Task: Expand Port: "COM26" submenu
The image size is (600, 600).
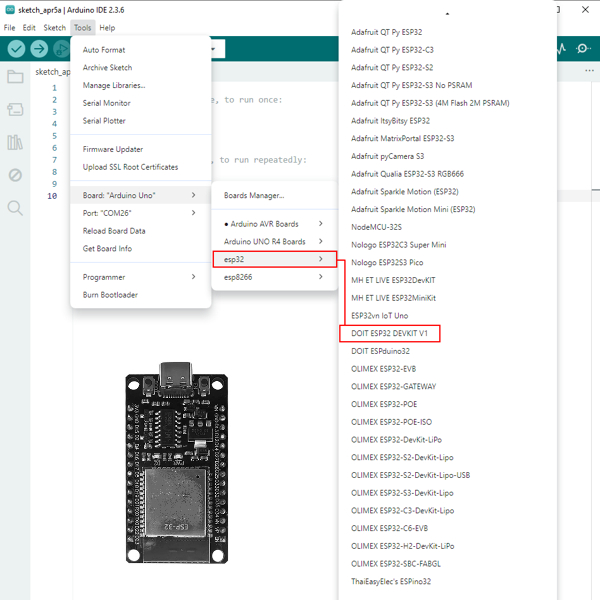Action: pos(141,213)
